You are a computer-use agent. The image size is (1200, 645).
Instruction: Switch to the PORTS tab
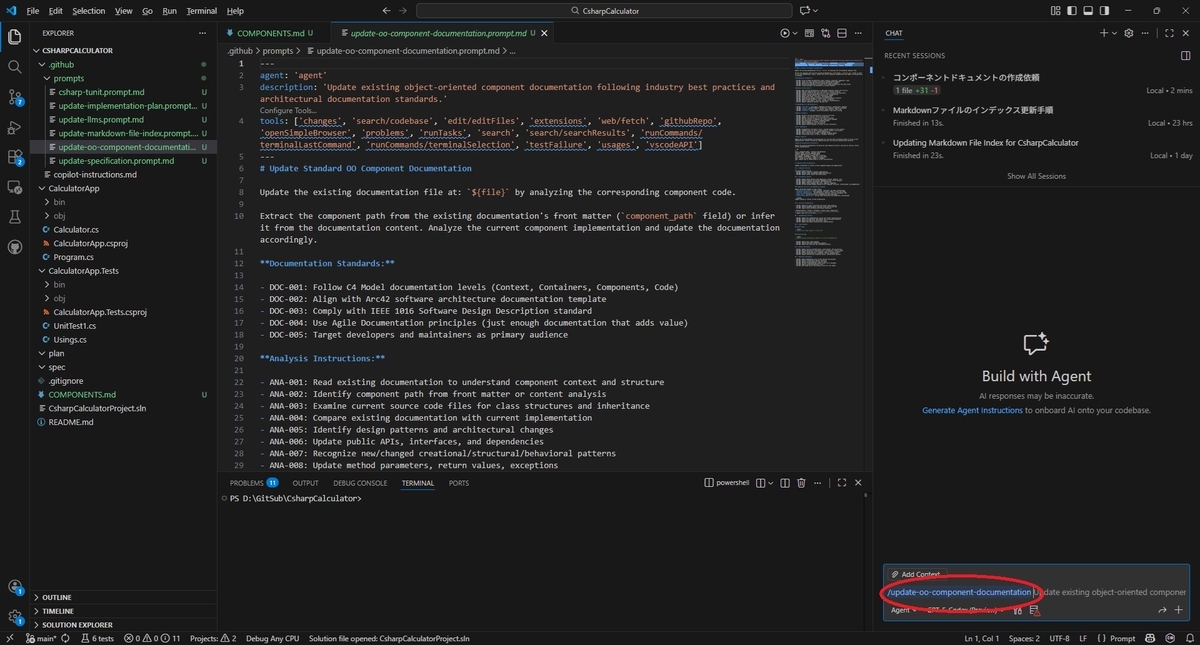point(458,483)
